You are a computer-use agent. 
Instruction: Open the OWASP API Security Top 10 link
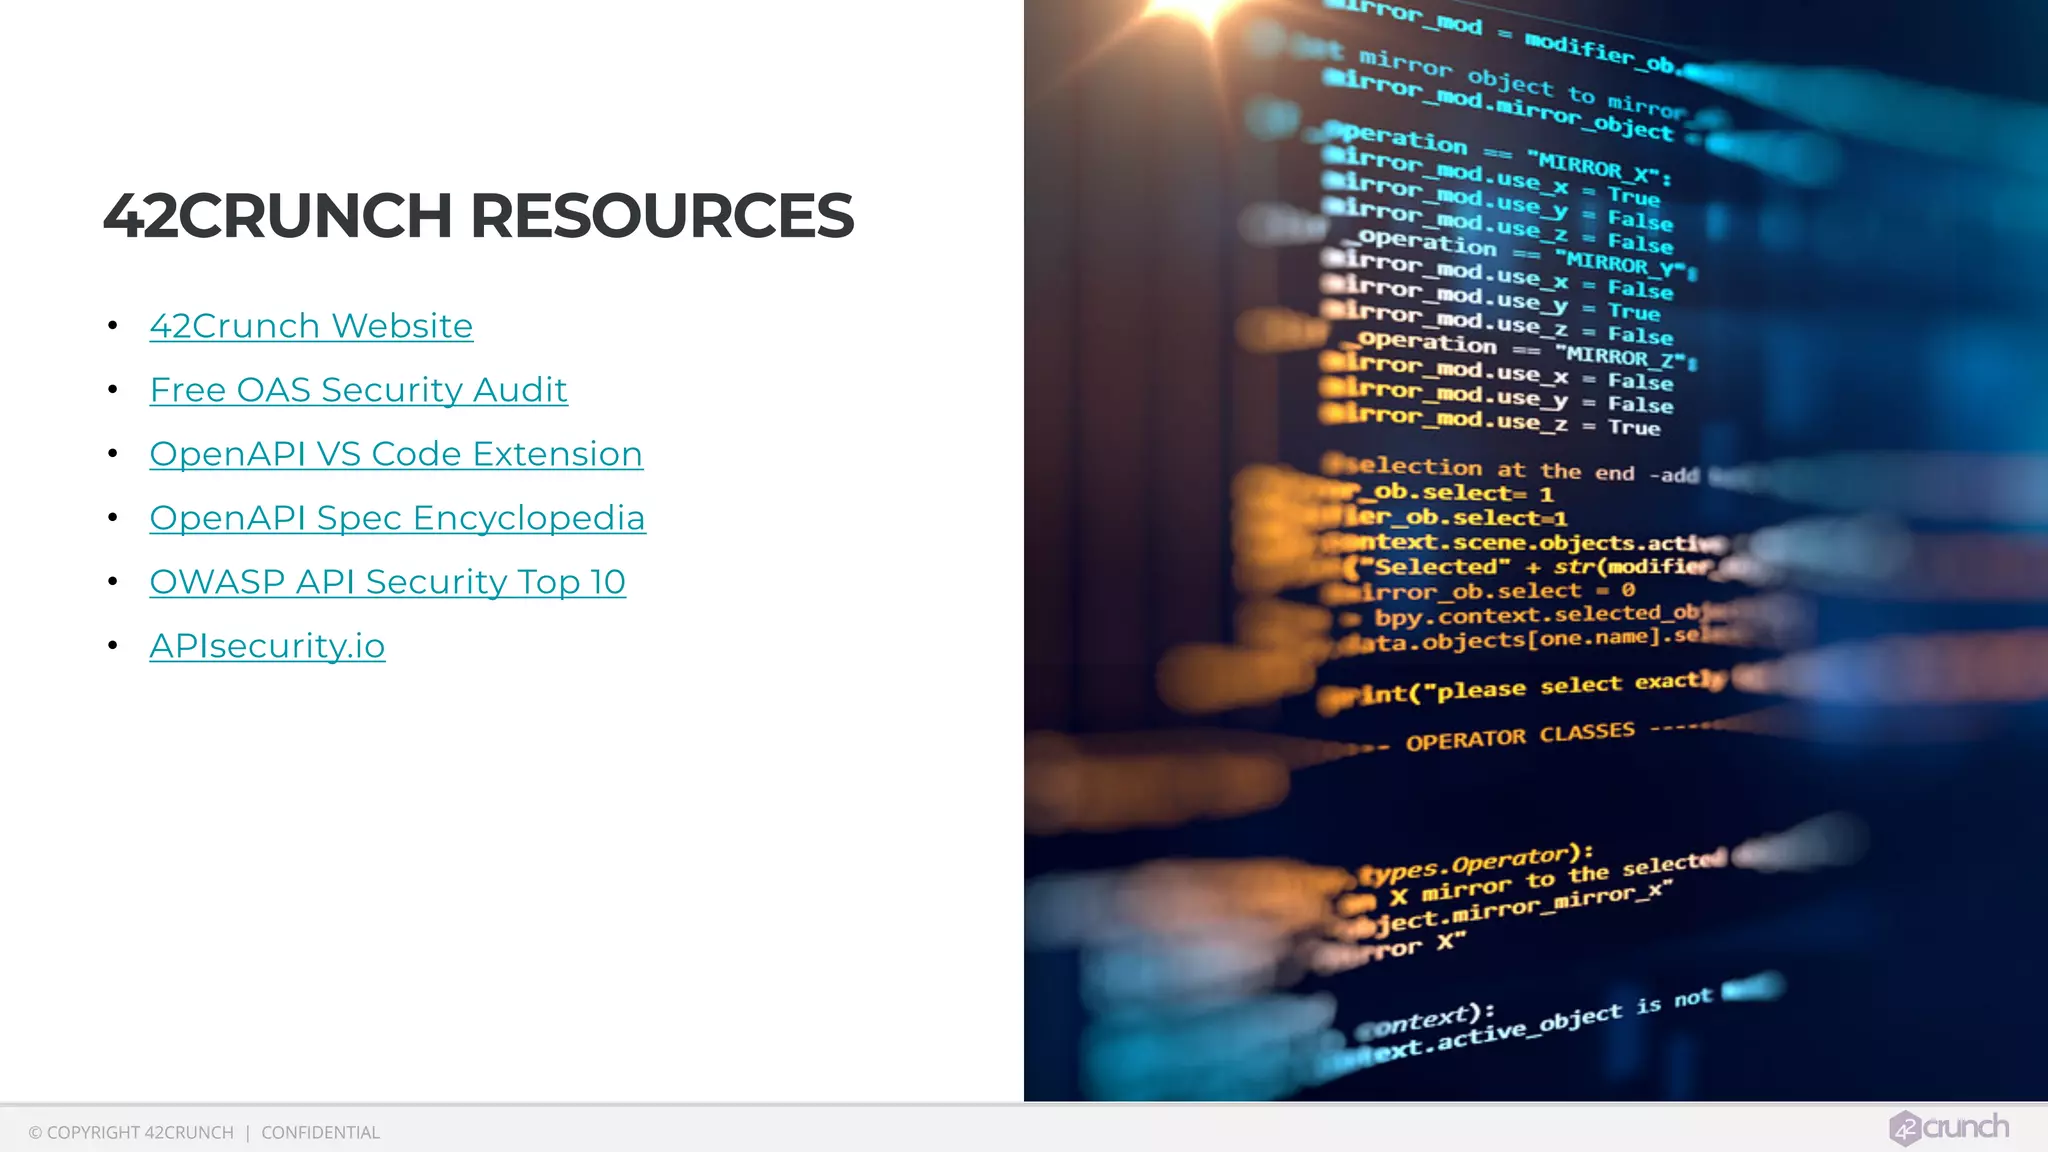click(x=387, y=582)
